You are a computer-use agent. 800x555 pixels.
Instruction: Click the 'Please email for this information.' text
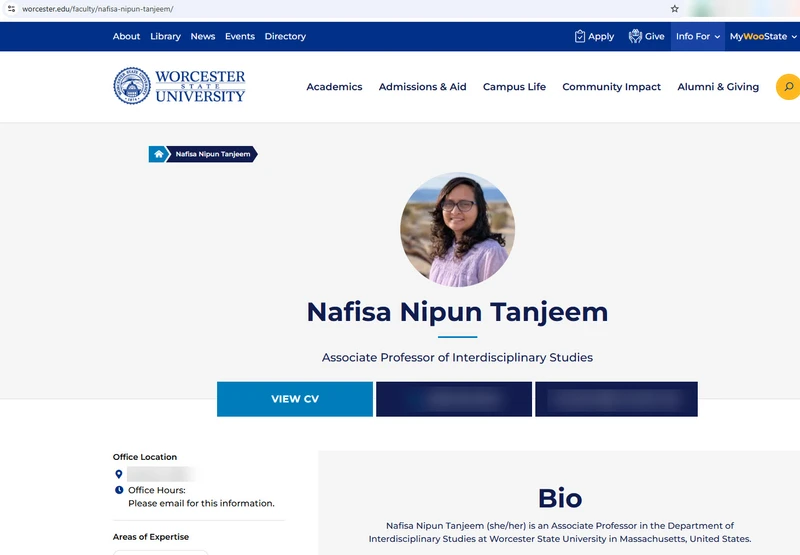[201, 503]
